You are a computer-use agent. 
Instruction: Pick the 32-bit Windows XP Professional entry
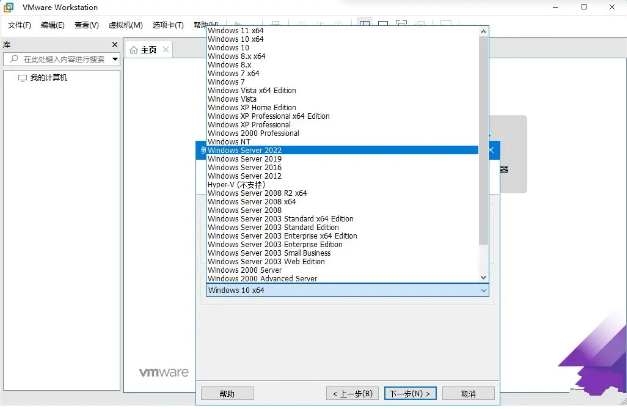[342, 125]
